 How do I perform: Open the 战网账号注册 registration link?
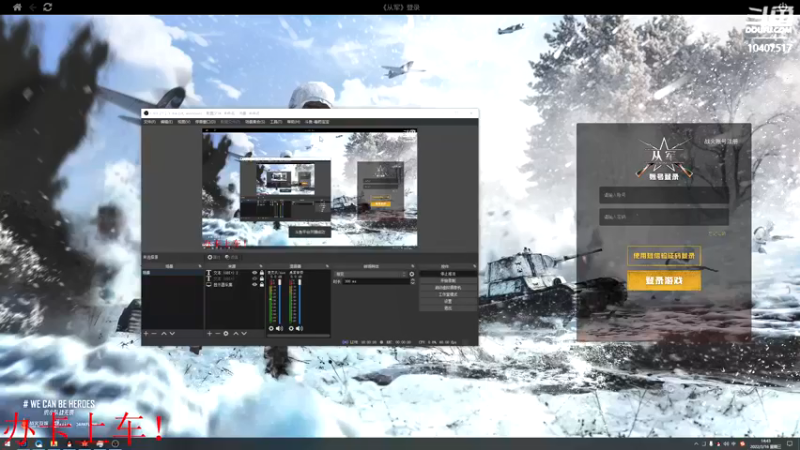click(x=720, y=141)
